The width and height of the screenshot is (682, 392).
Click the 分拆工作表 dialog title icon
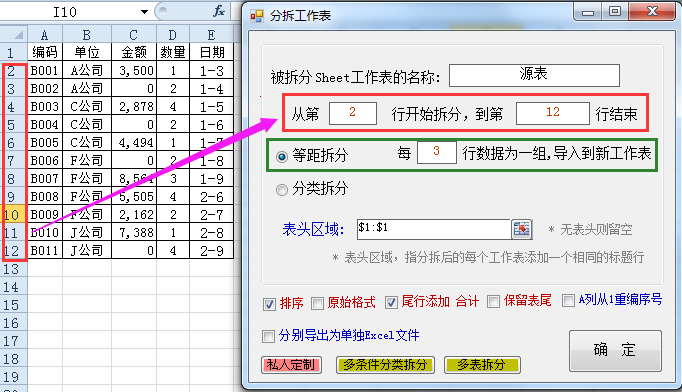click(x=257, y=16)
